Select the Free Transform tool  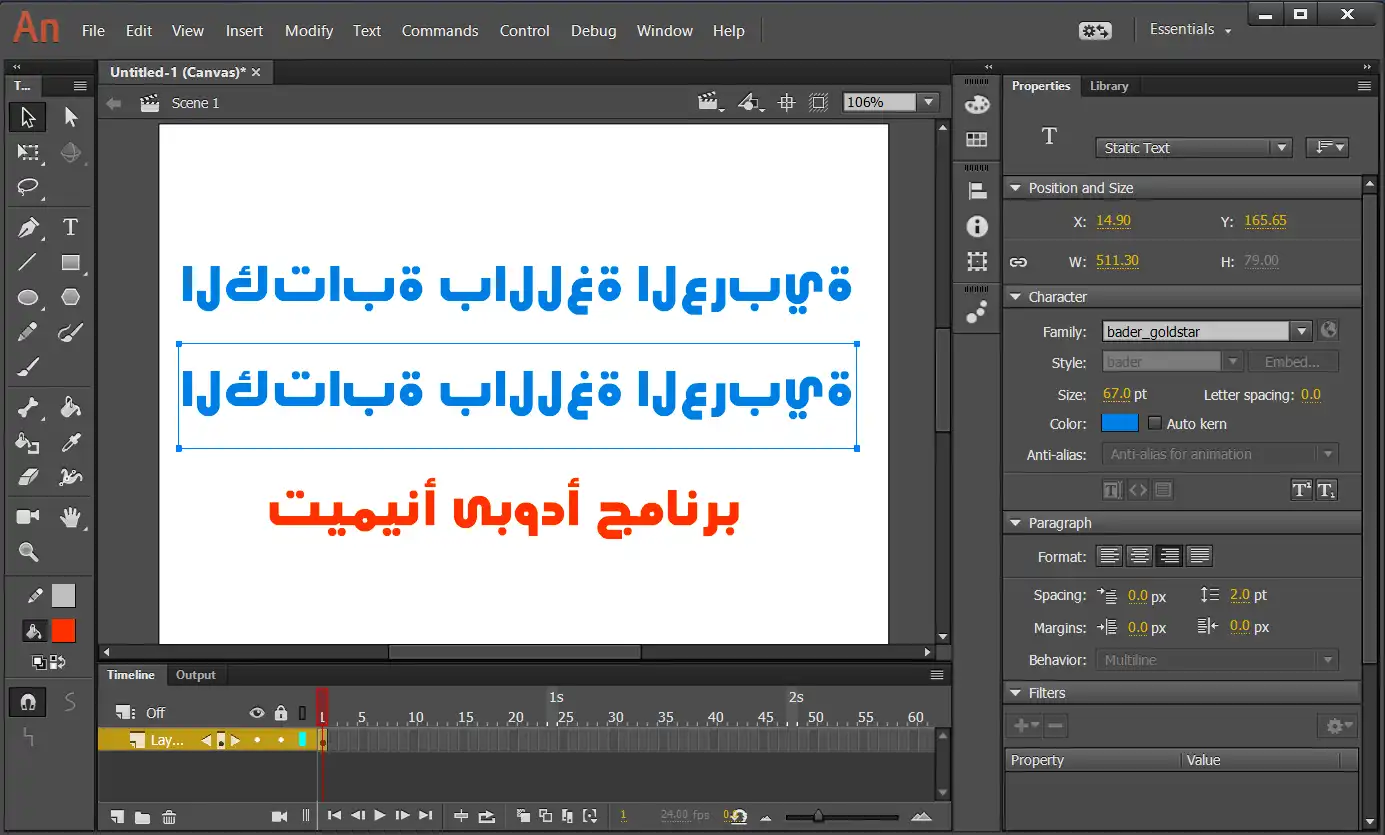28,153
